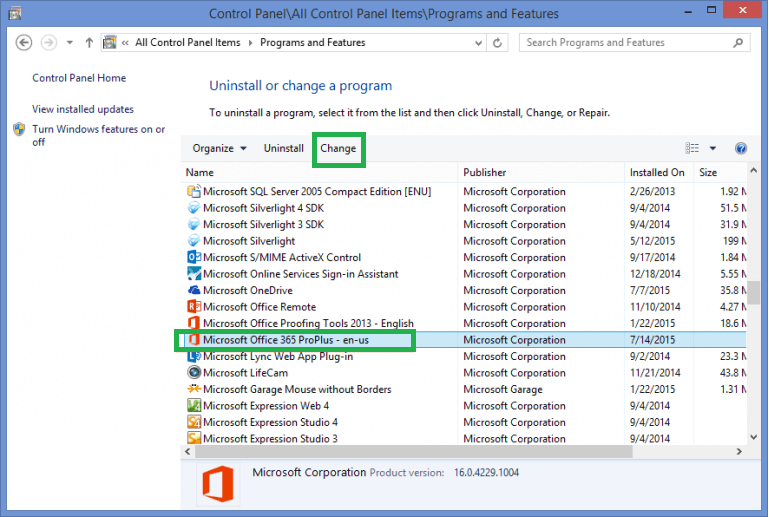
Task: Click the Online Services Sign-in Assistant icon
Action: (x=194, y=274)
